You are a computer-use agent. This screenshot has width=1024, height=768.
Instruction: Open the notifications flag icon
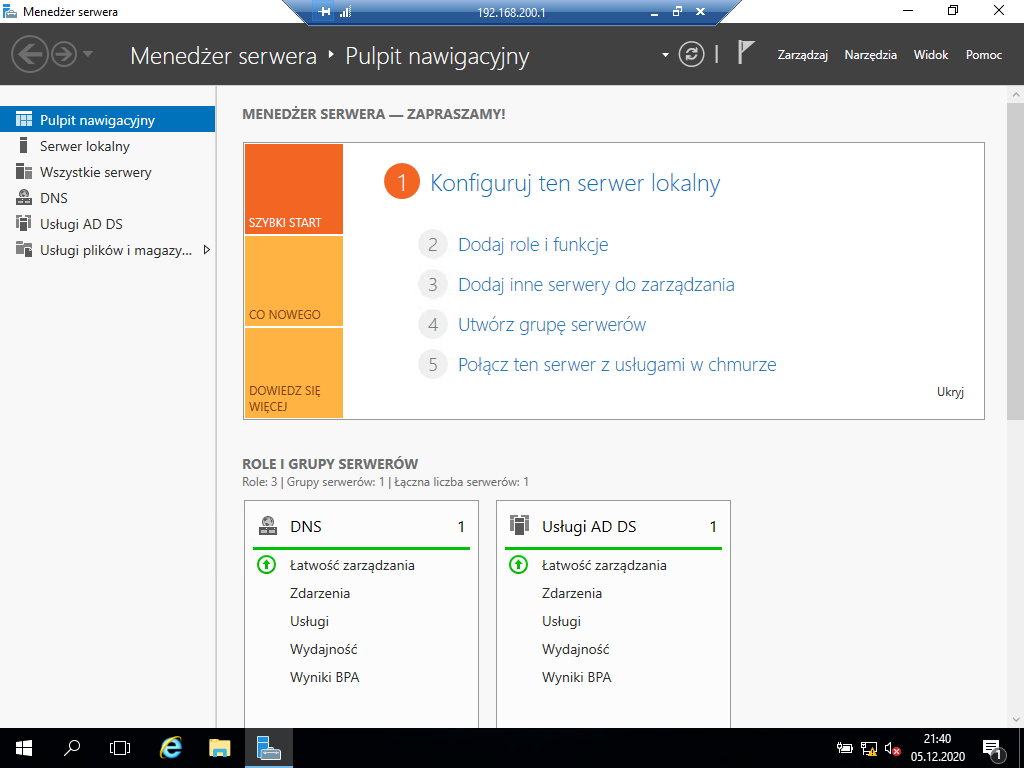[x=746, y=52]
